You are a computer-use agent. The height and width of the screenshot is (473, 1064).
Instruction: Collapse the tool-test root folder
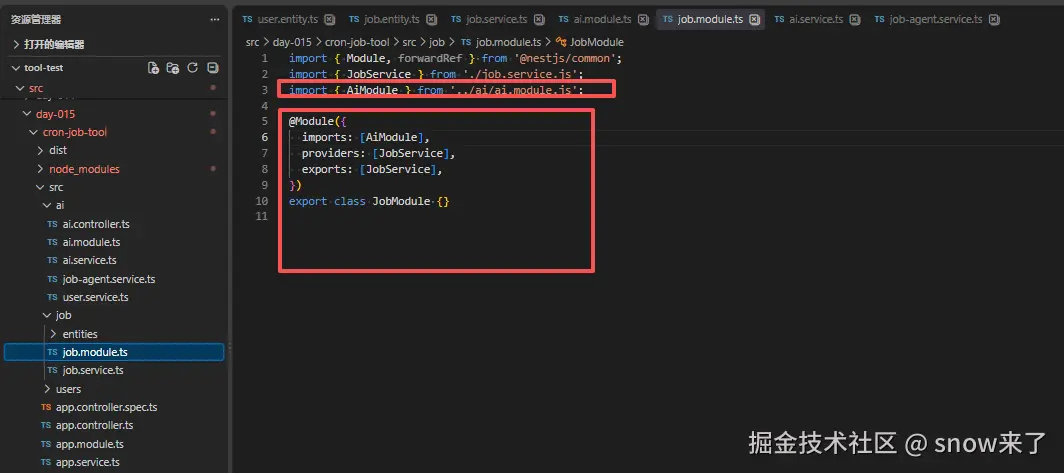16,68
